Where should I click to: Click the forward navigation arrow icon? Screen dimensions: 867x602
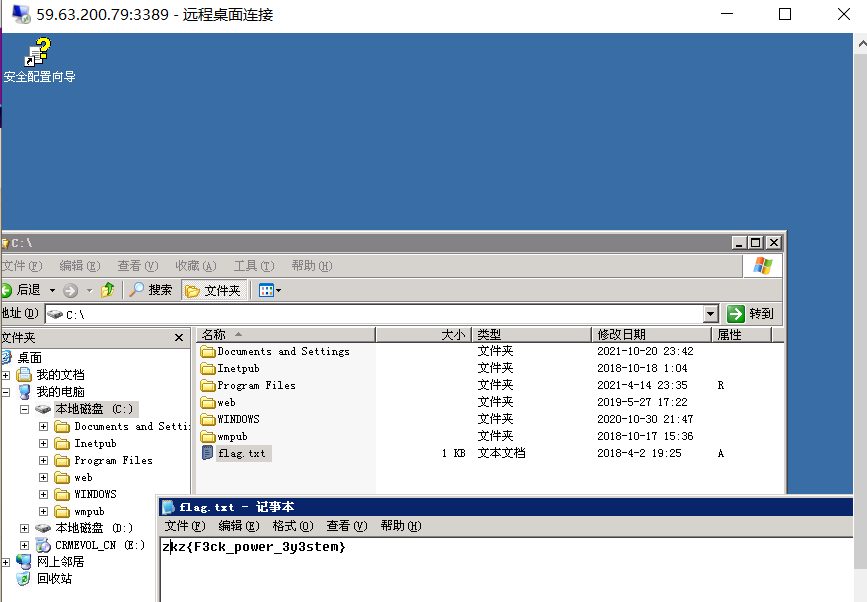[70, 290]
